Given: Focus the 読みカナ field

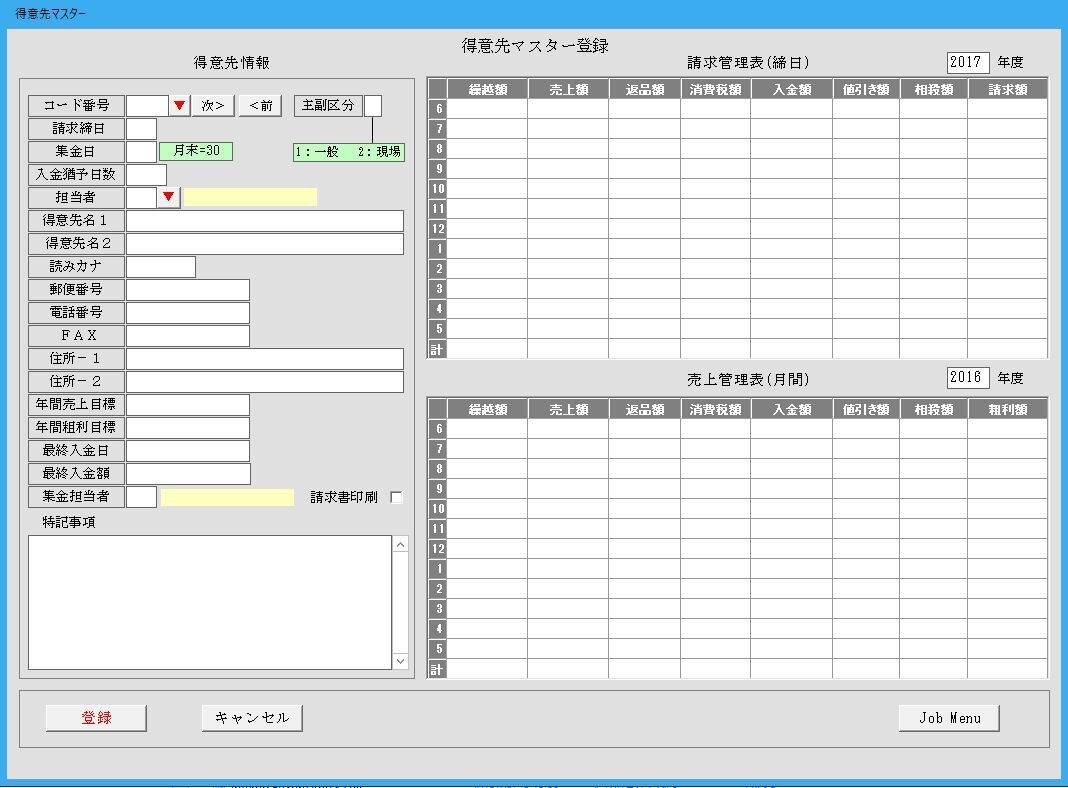Looking at the screenshot, I should pos(161,267).
